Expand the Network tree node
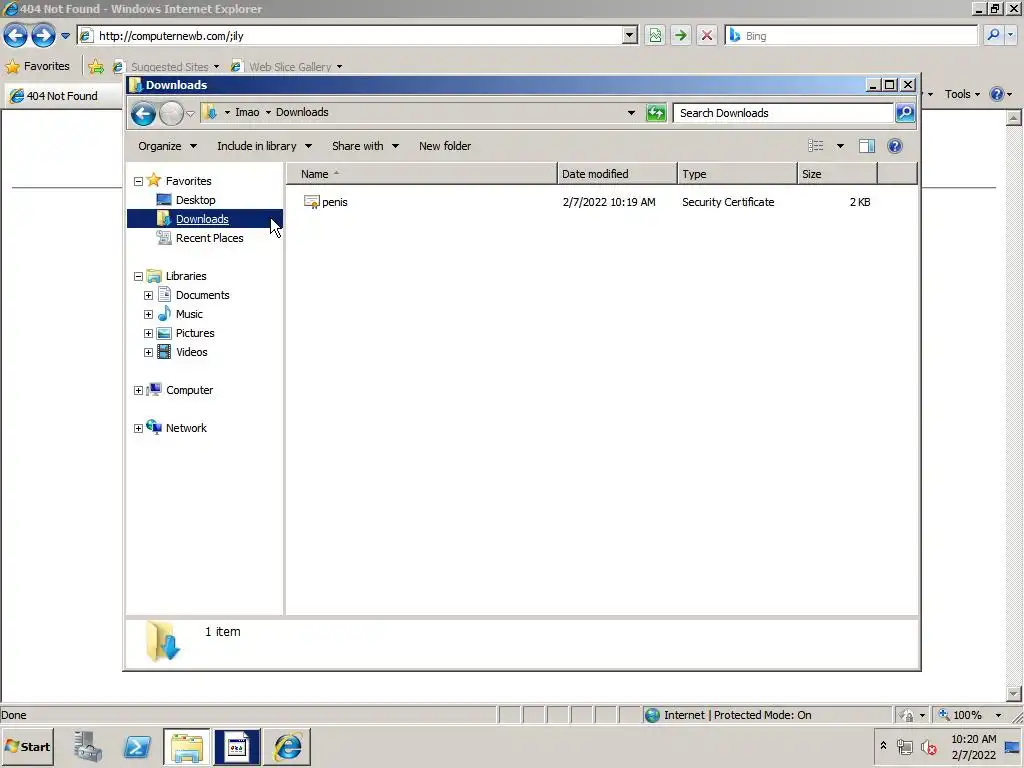This screenshot has width=1024, height=768. click(x=138, y=429)
